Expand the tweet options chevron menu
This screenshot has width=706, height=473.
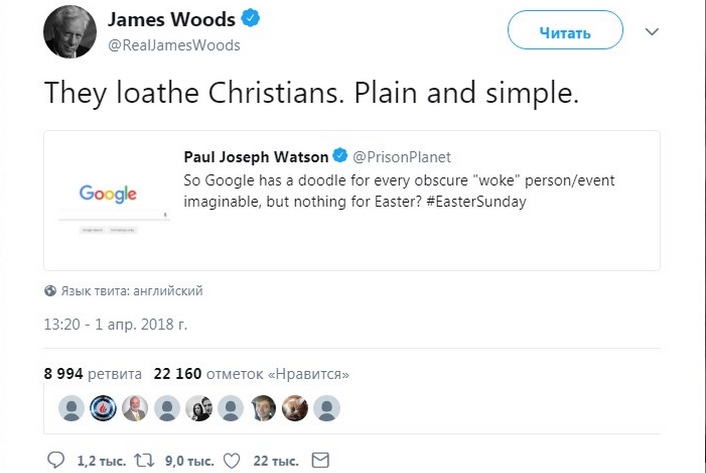(652, 32)
